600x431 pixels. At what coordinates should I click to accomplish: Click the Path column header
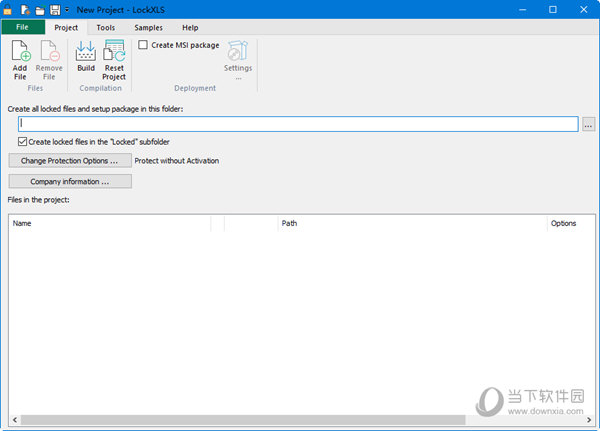click(x=412, y=223)
